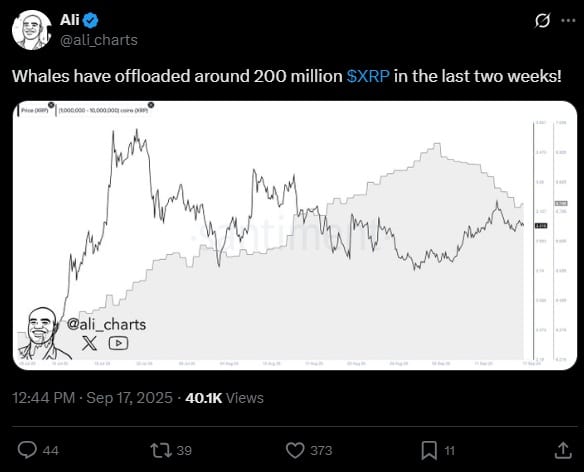
Task: Open the @ali_charts handle link
Action: [x=99, y=40]
